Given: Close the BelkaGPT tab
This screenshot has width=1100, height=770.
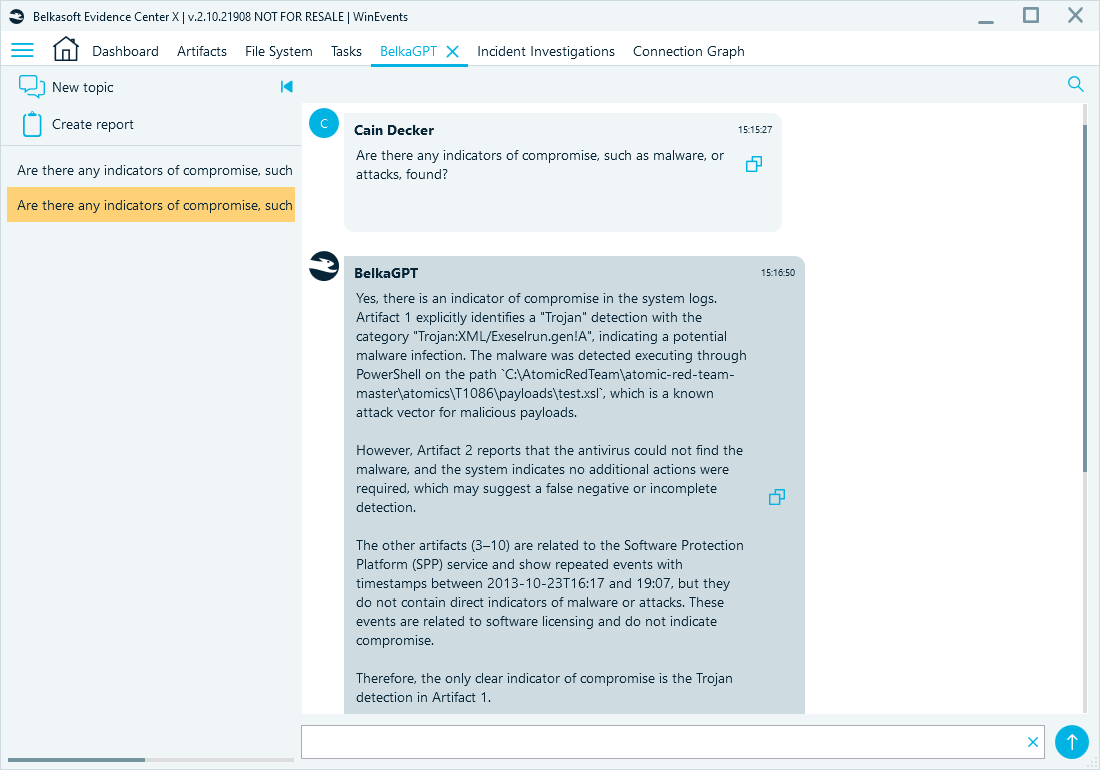Looking at the screenshot, I should coord(452,51).
